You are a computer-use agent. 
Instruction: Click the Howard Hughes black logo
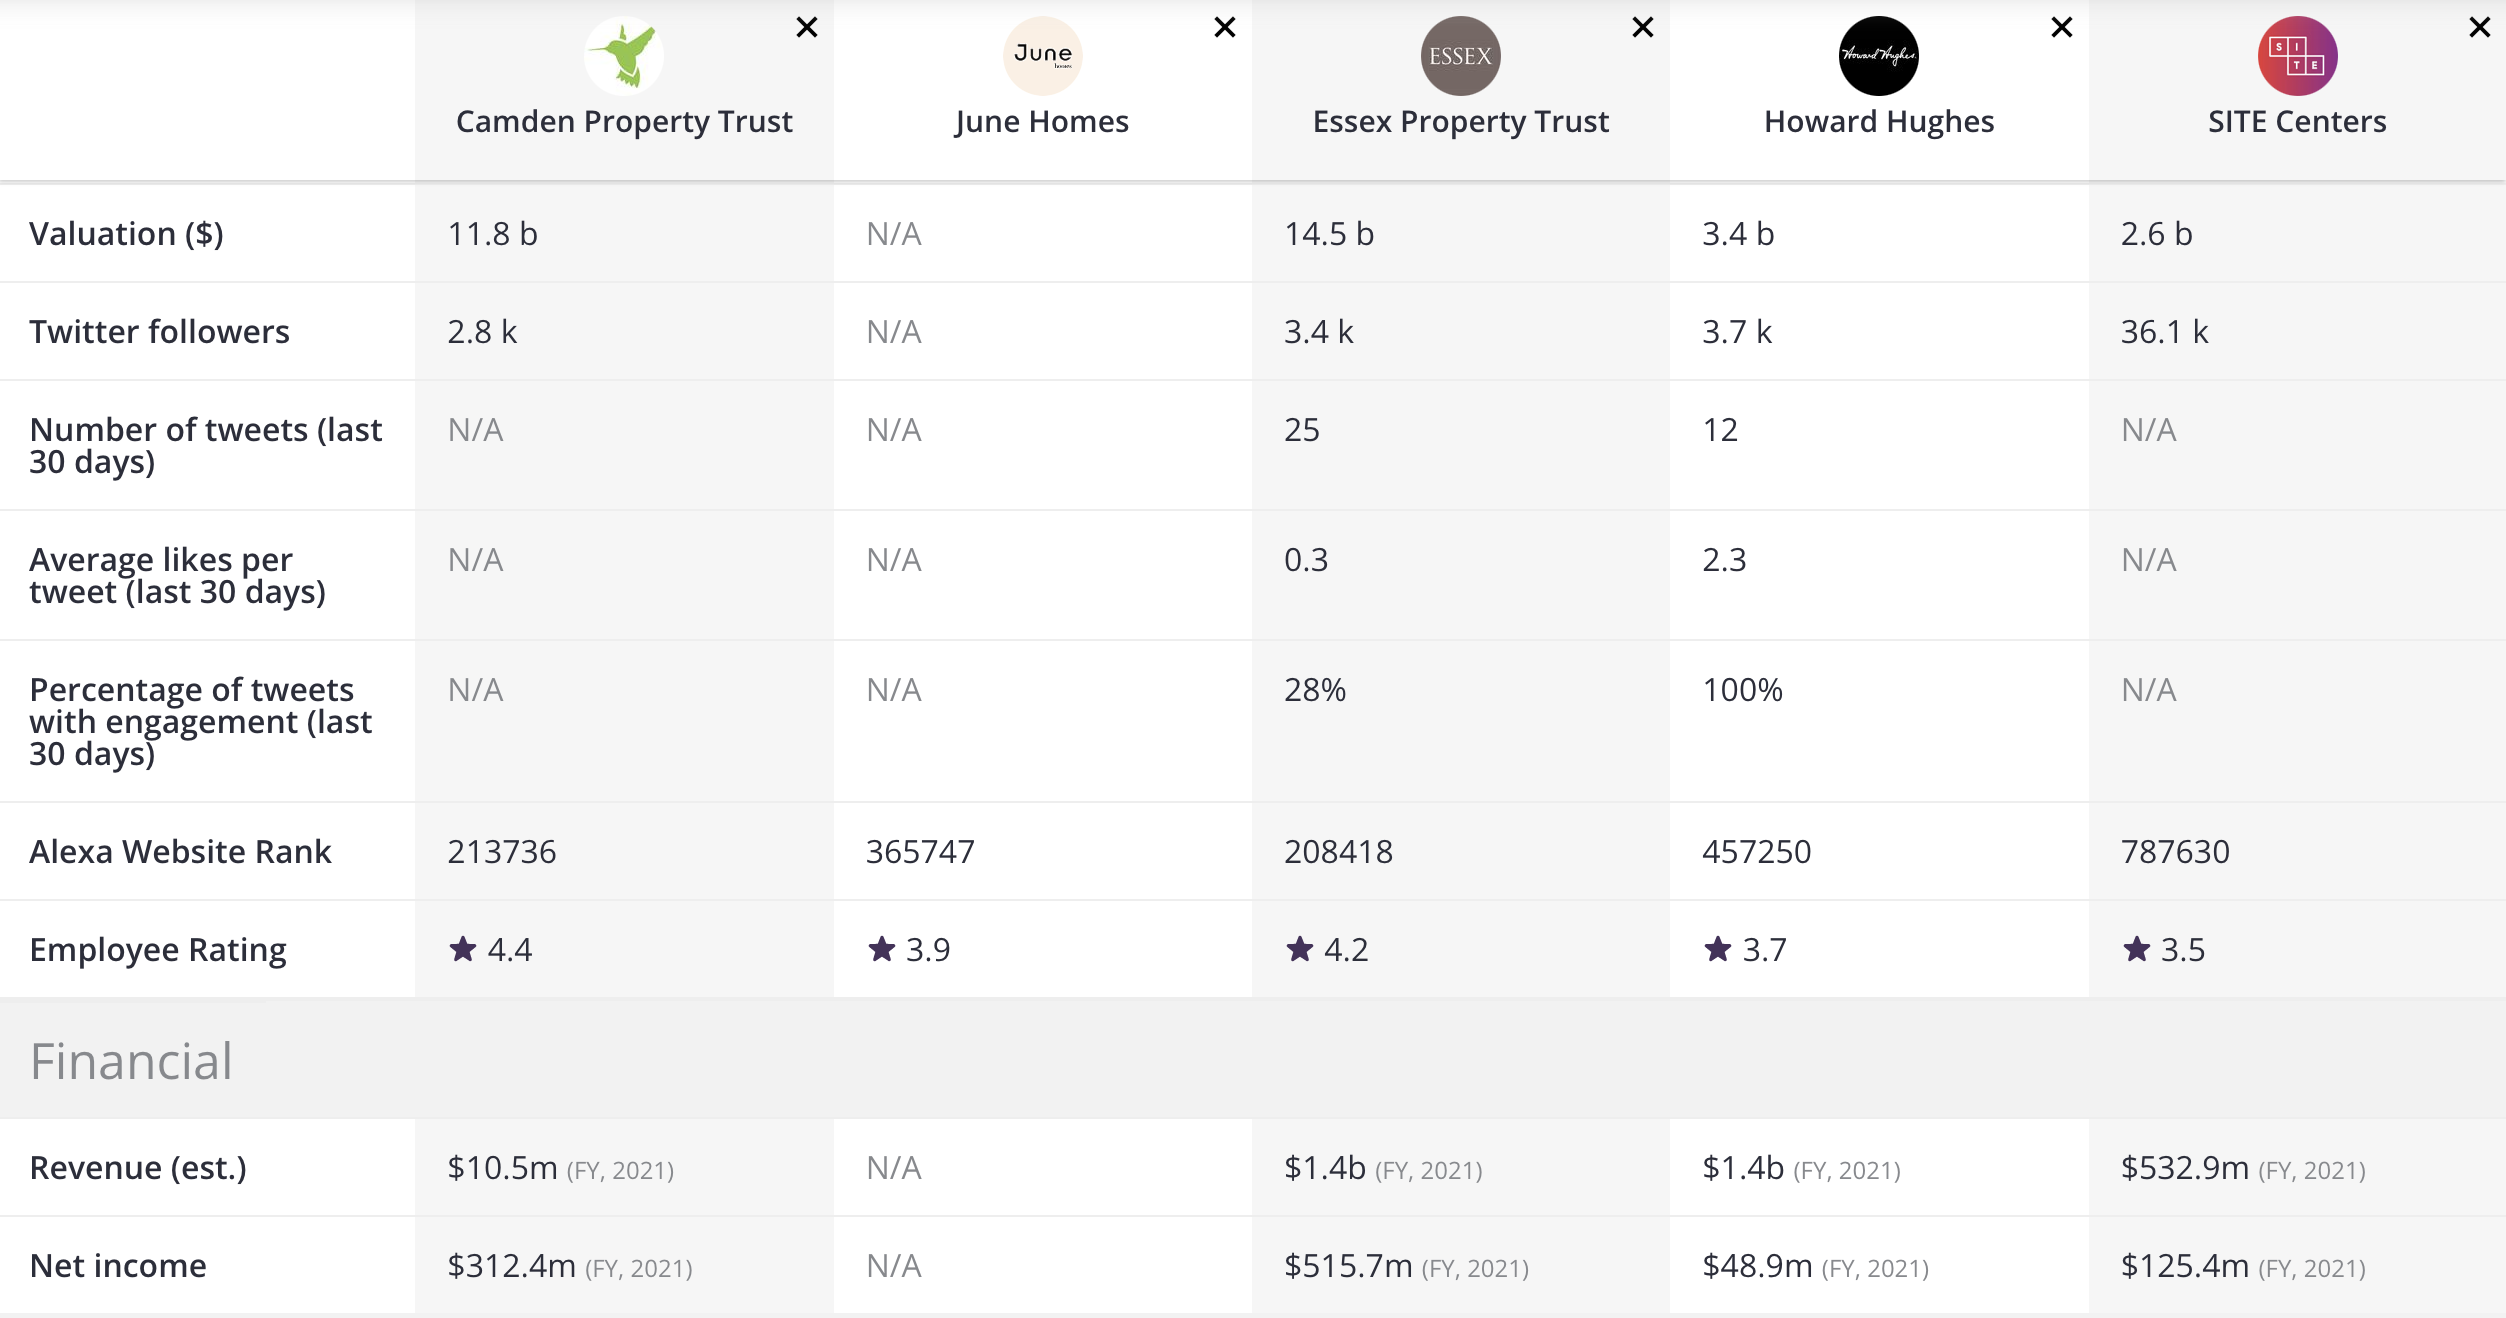(1878, 56)
